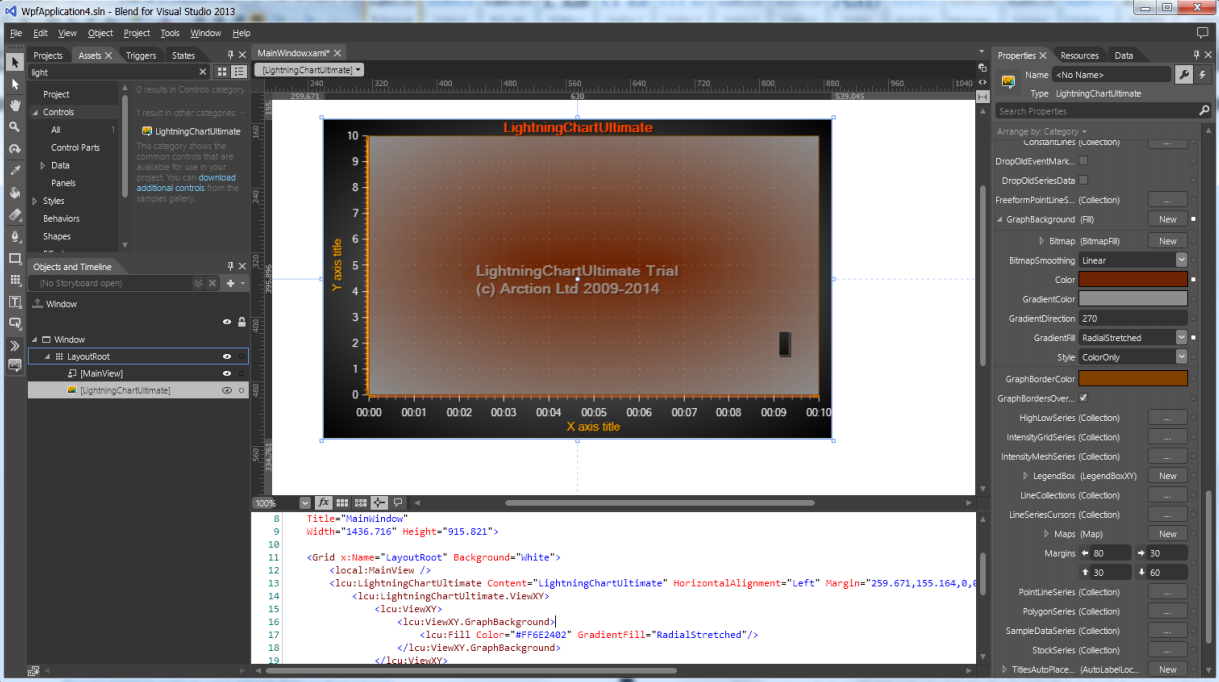
Task: Switch Assets panel to list view
Action: tap(238, 71)
